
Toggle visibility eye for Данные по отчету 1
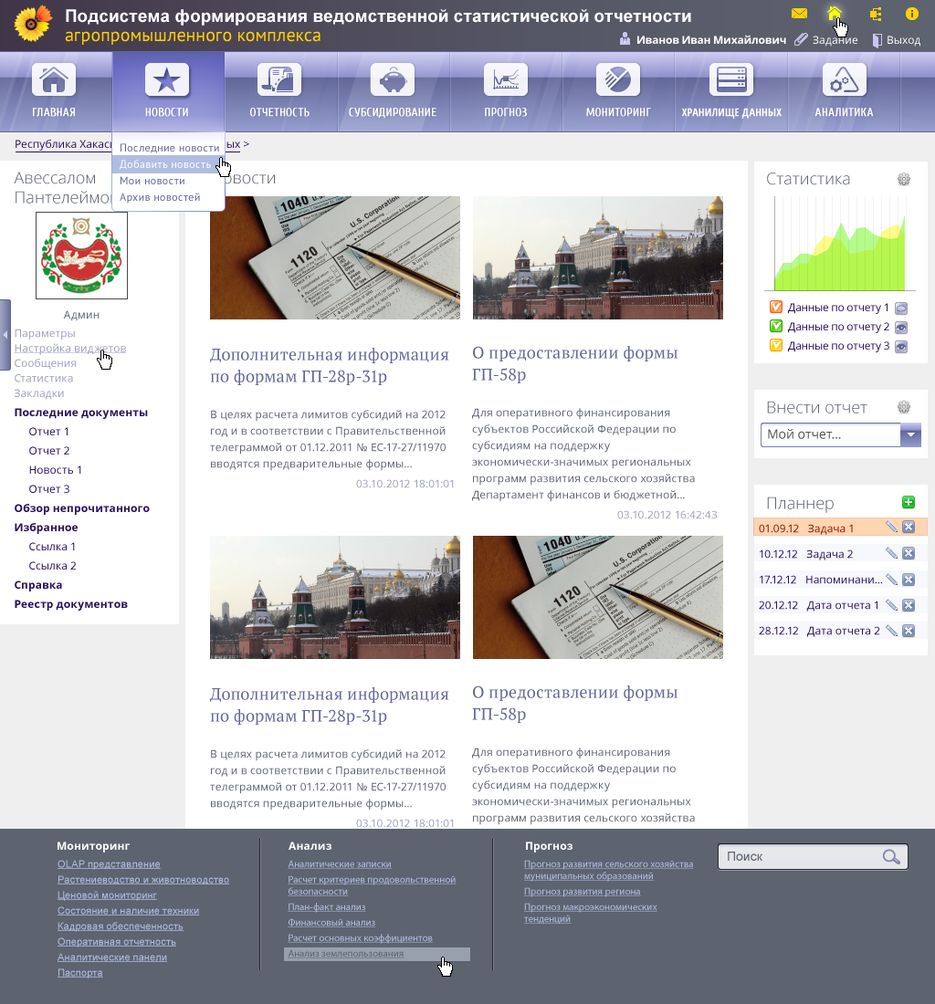[x=901, y=308]
